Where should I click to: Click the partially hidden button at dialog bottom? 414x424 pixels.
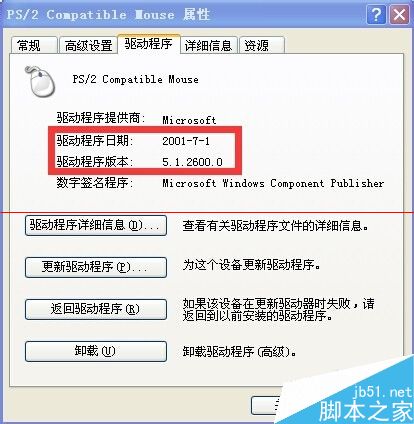267,405
